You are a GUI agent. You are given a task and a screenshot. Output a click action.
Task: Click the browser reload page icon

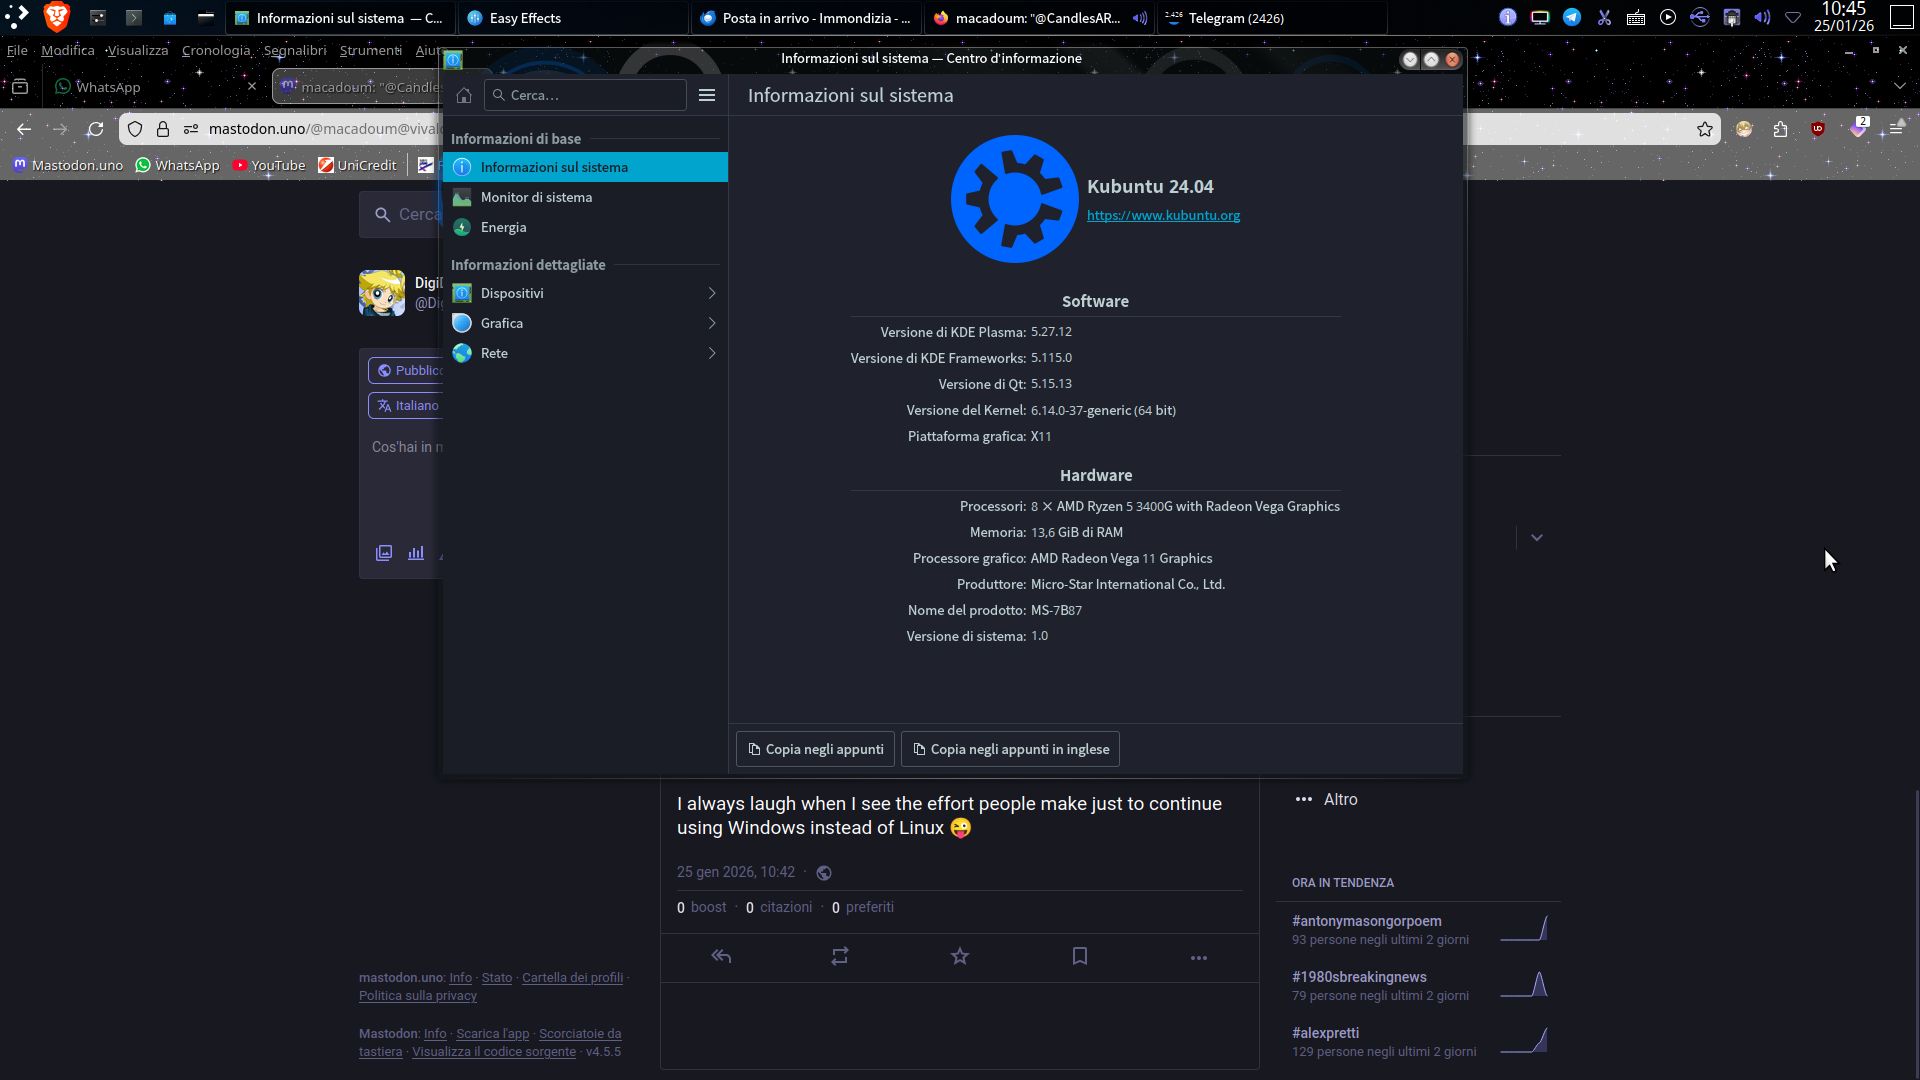point(95,129)
